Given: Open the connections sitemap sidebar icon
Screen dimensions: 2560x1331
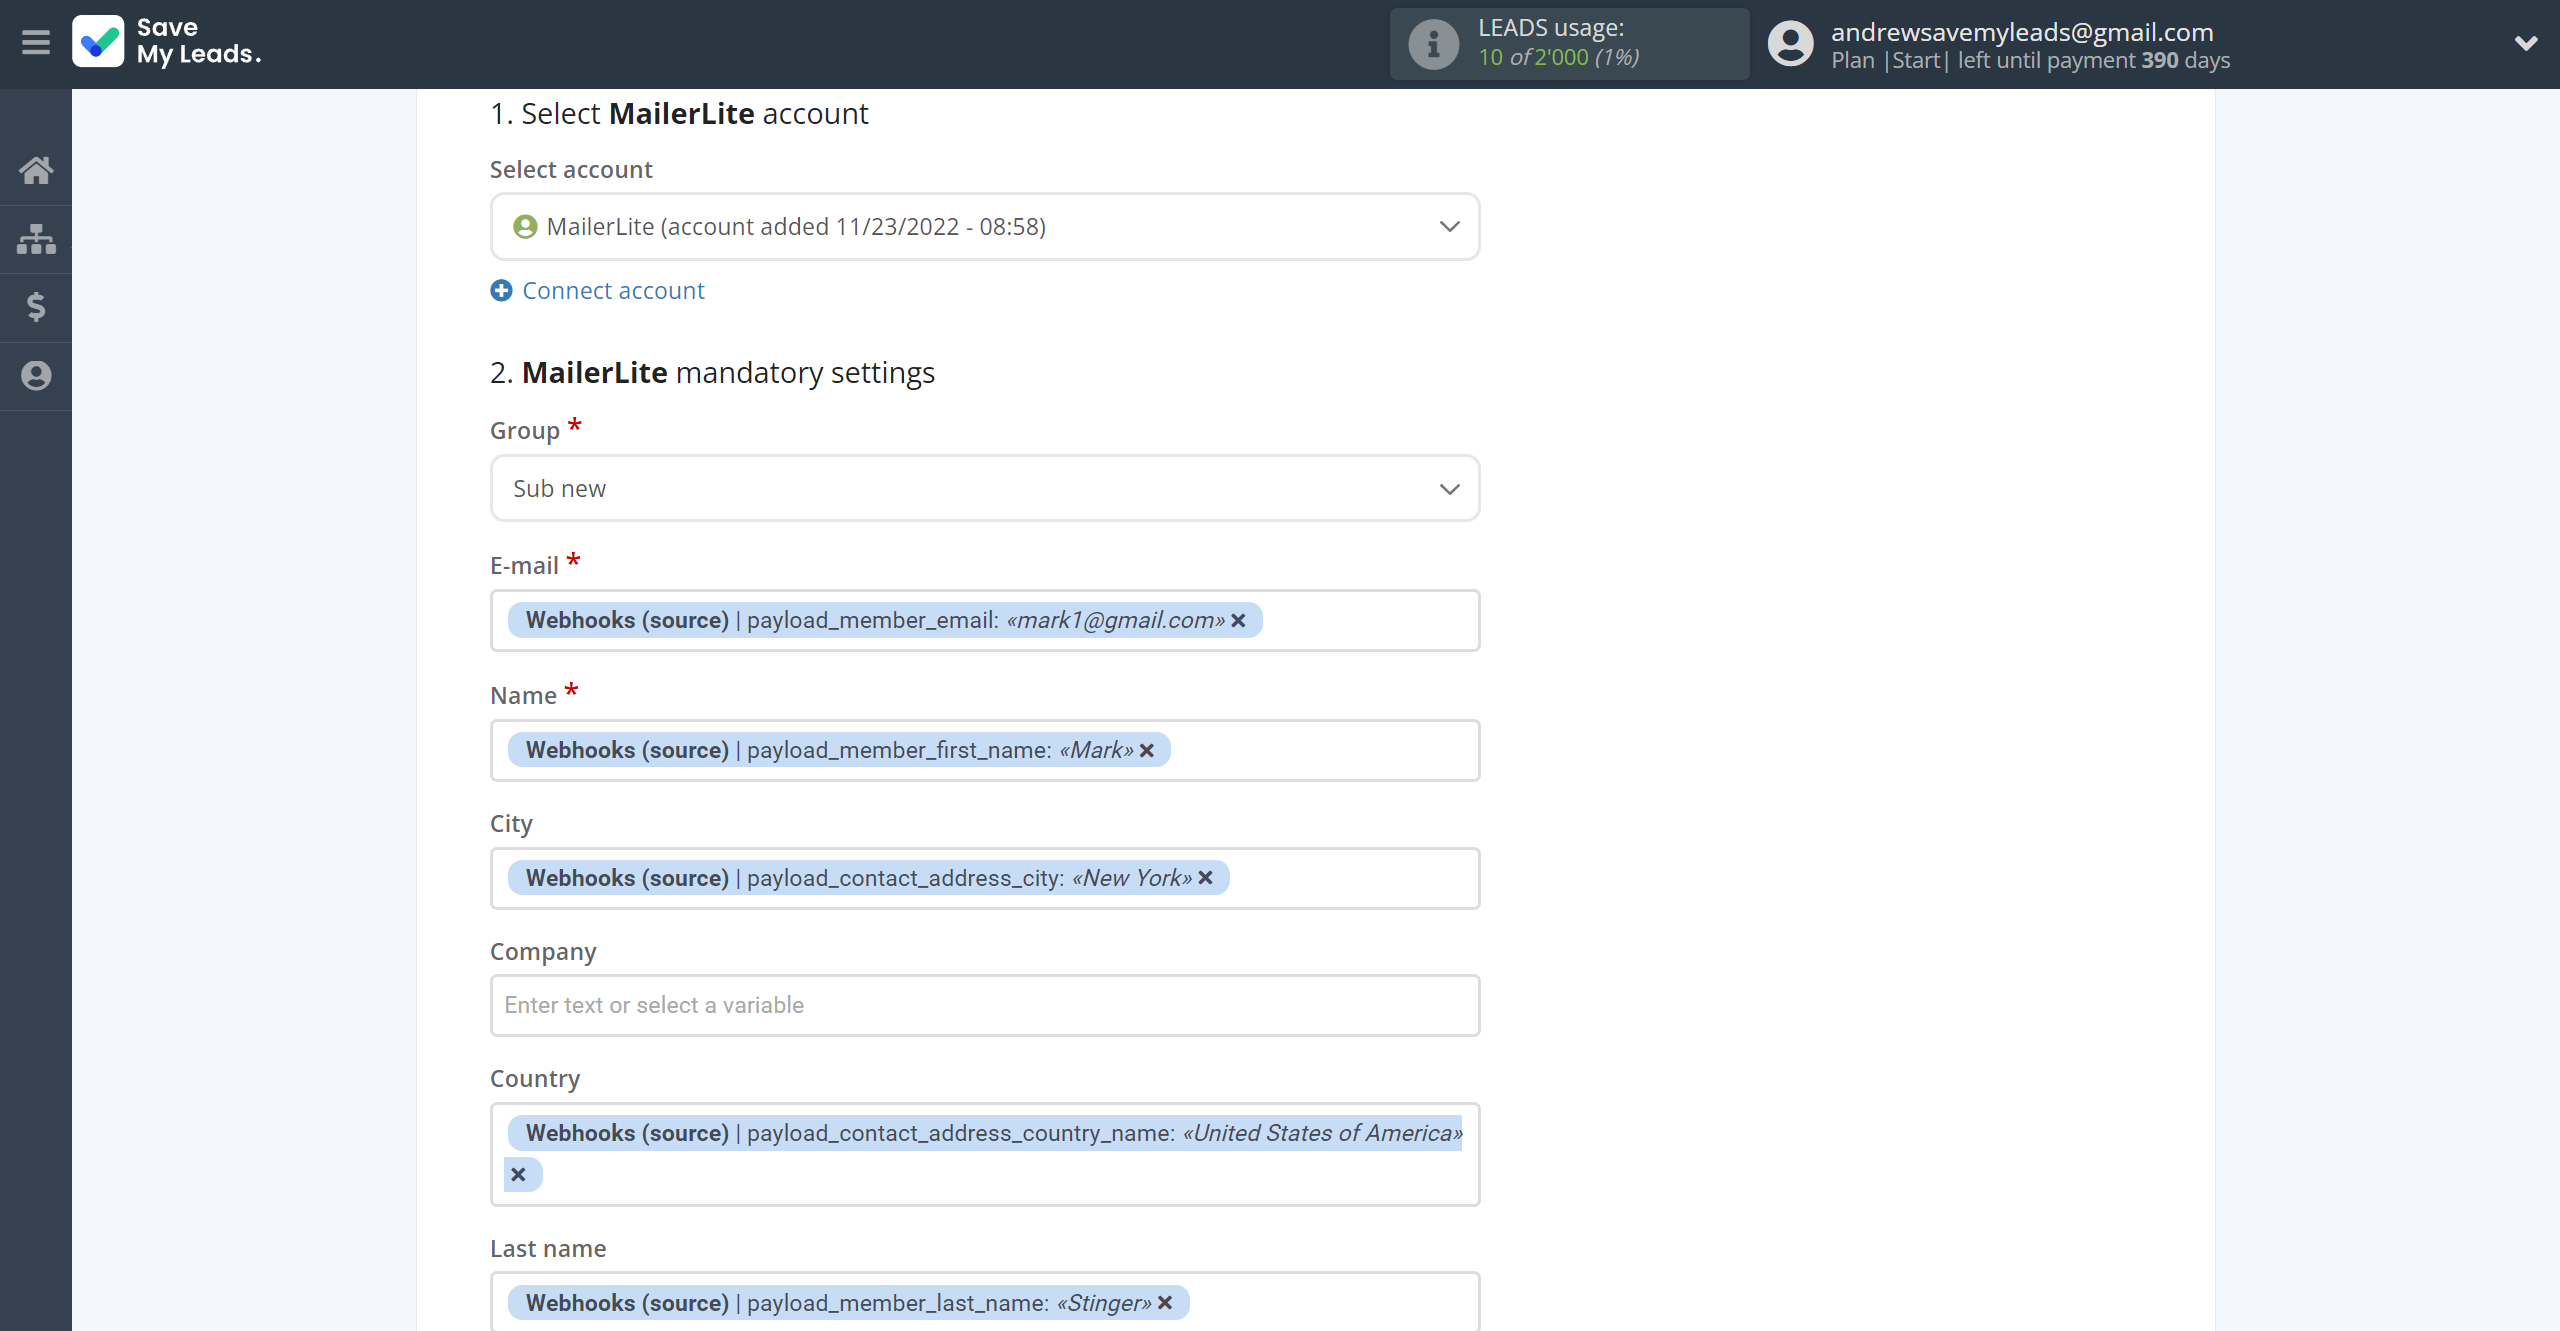Looking at the screenshot, I should click(x=36, y=239).
